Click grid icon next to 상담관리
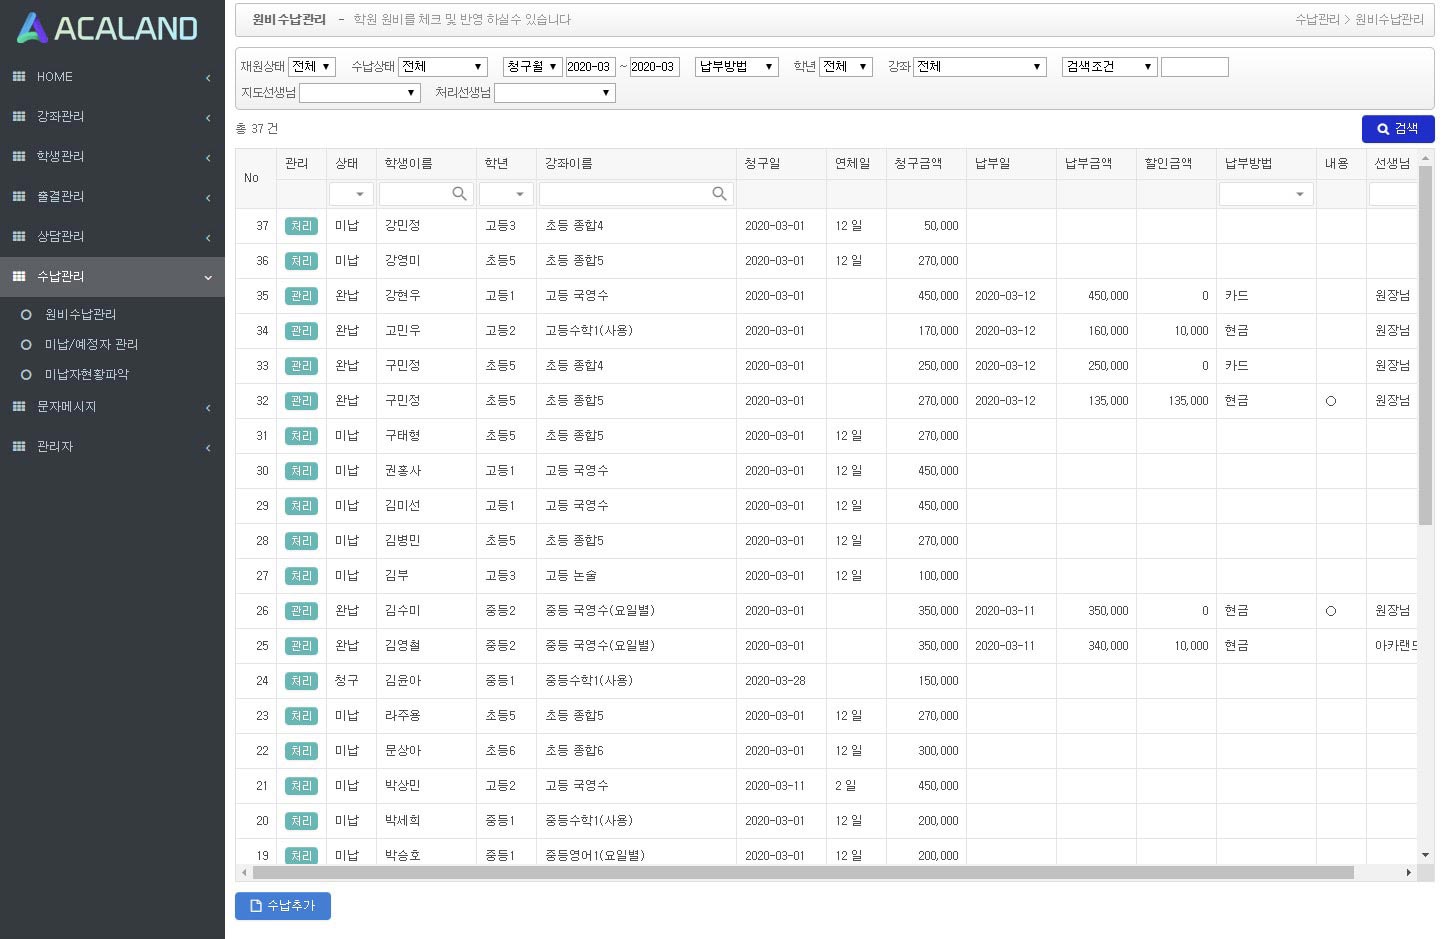This screenshot has height=939, width=1448. coord(19,237)
